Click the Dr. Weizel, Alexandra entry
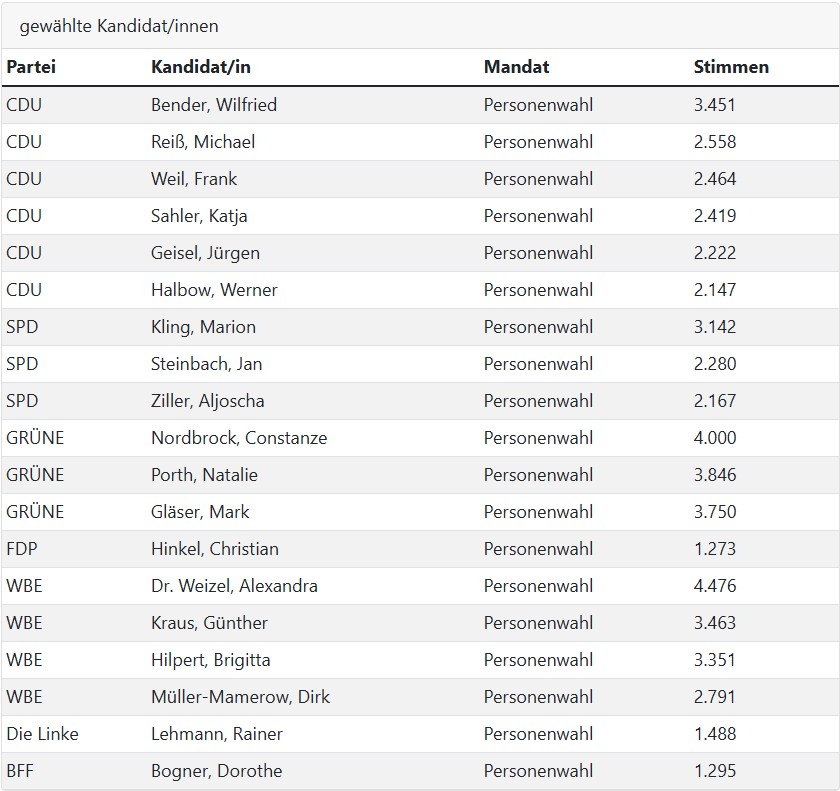The image size is (840, 791). pyautogui.click(x=234, y=586)
